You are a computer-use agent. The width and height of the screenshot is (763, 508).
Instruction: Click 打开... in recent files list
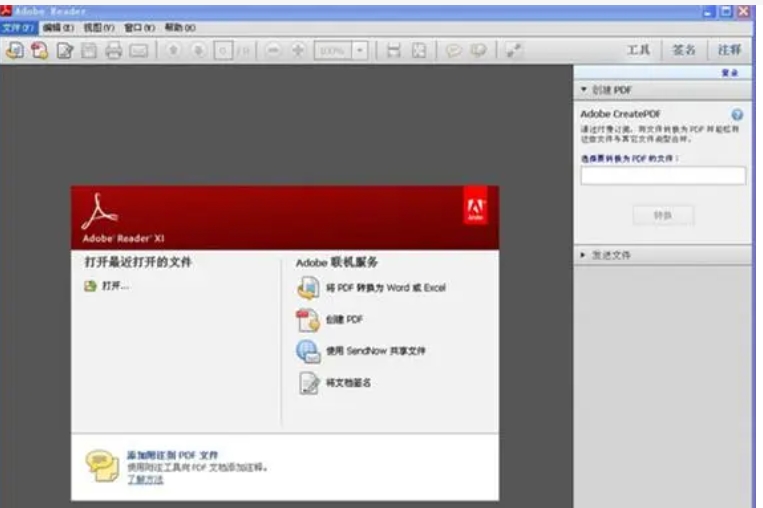[115, 286]
